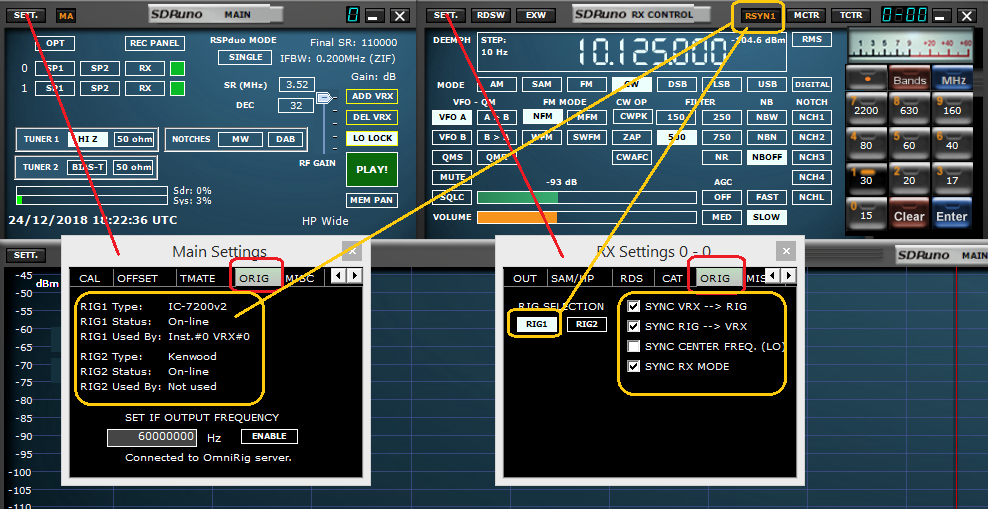Toggle SYNC RX MODE checkbox
Screen dimensions: 988x509
coord(634,366)
